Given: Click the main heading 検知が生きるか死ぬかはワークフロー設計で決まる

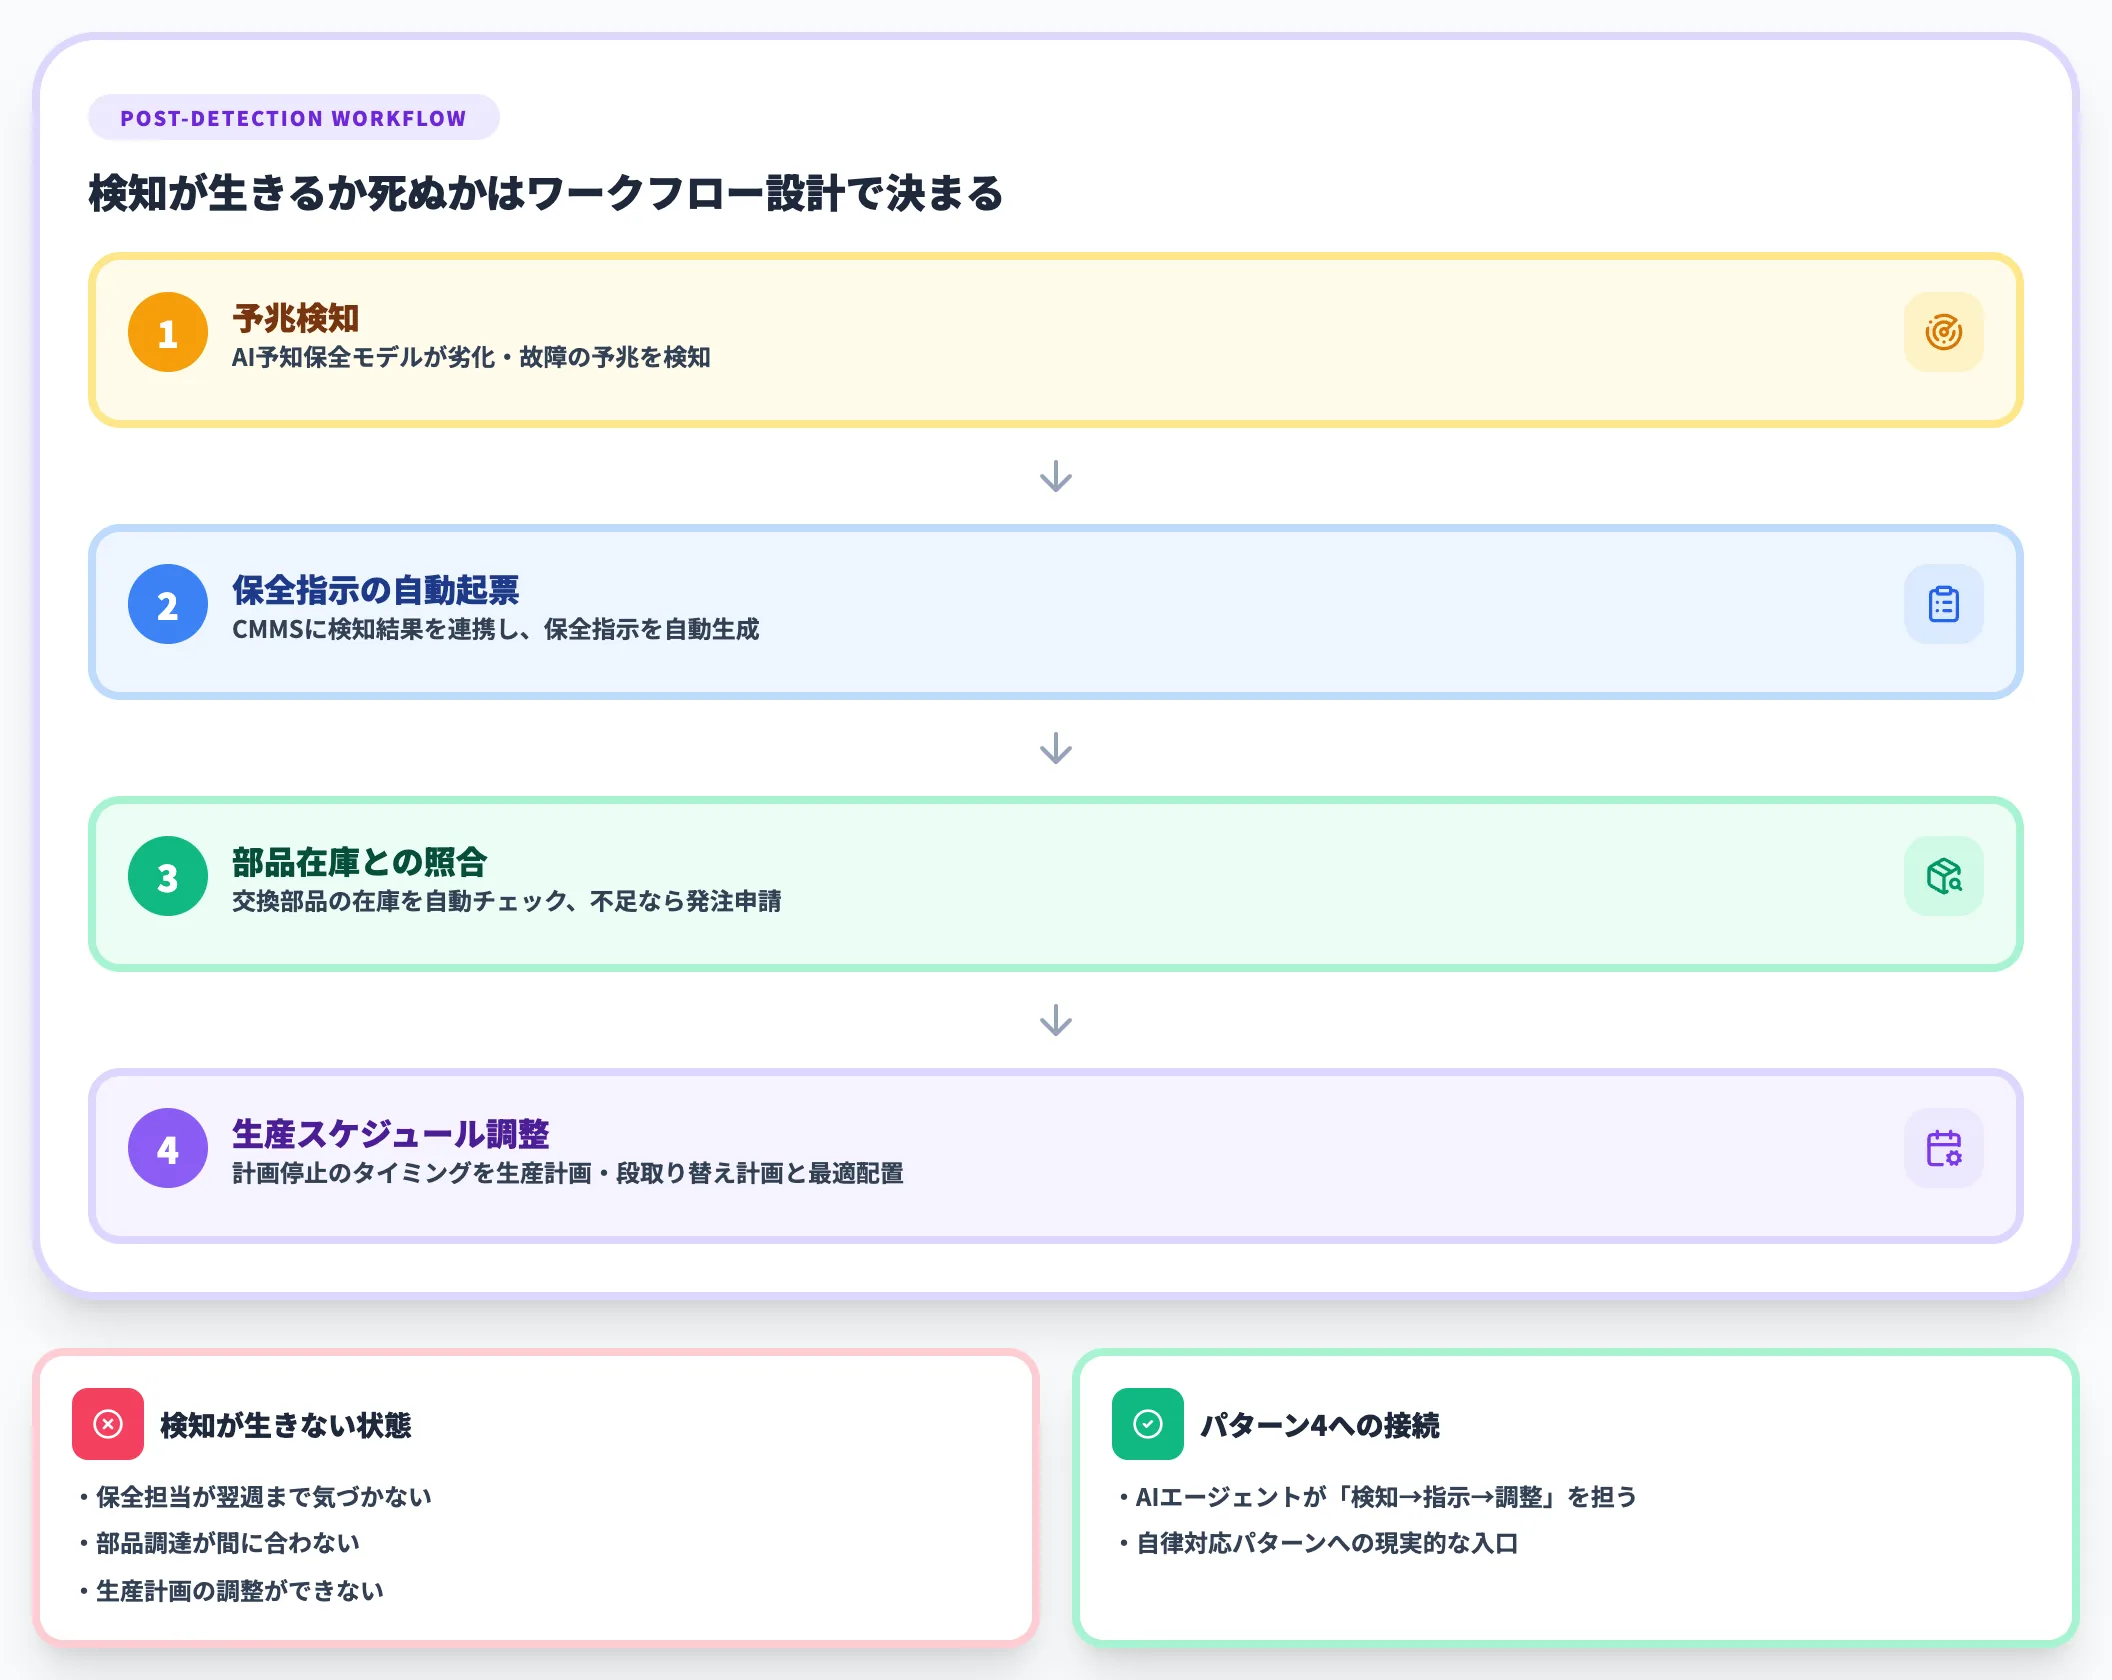Looking at the screenshot, I should [x=546, y=193].
